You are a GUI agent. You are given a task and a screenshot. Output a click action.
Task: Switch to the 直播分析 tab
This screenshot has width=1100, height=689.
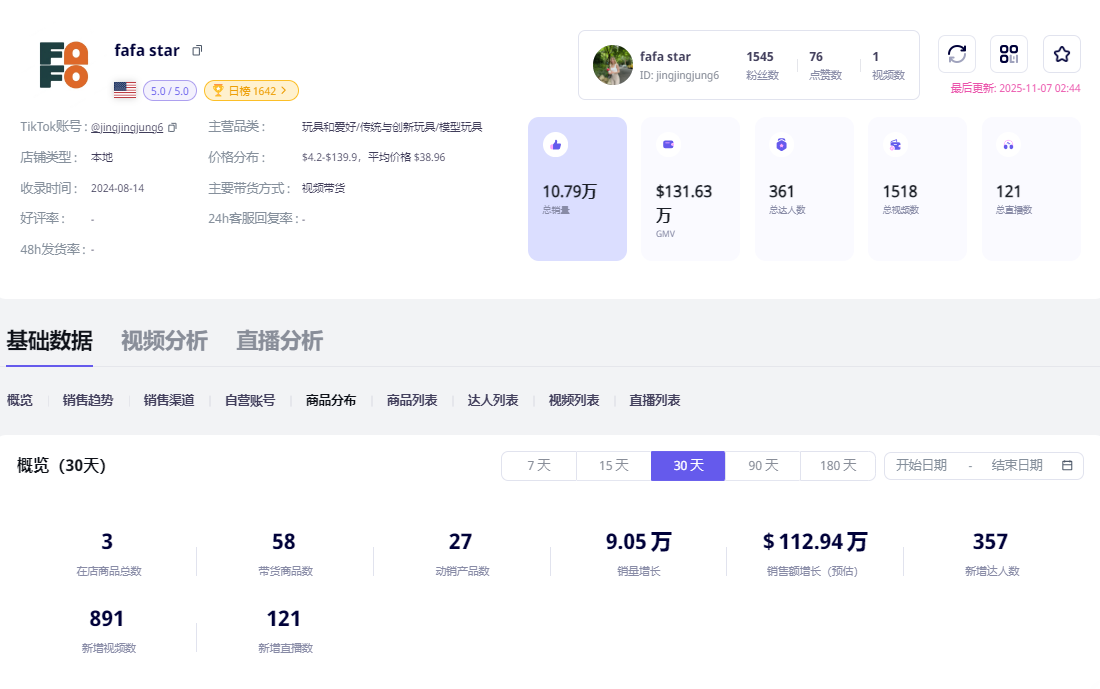pos(279,341)
